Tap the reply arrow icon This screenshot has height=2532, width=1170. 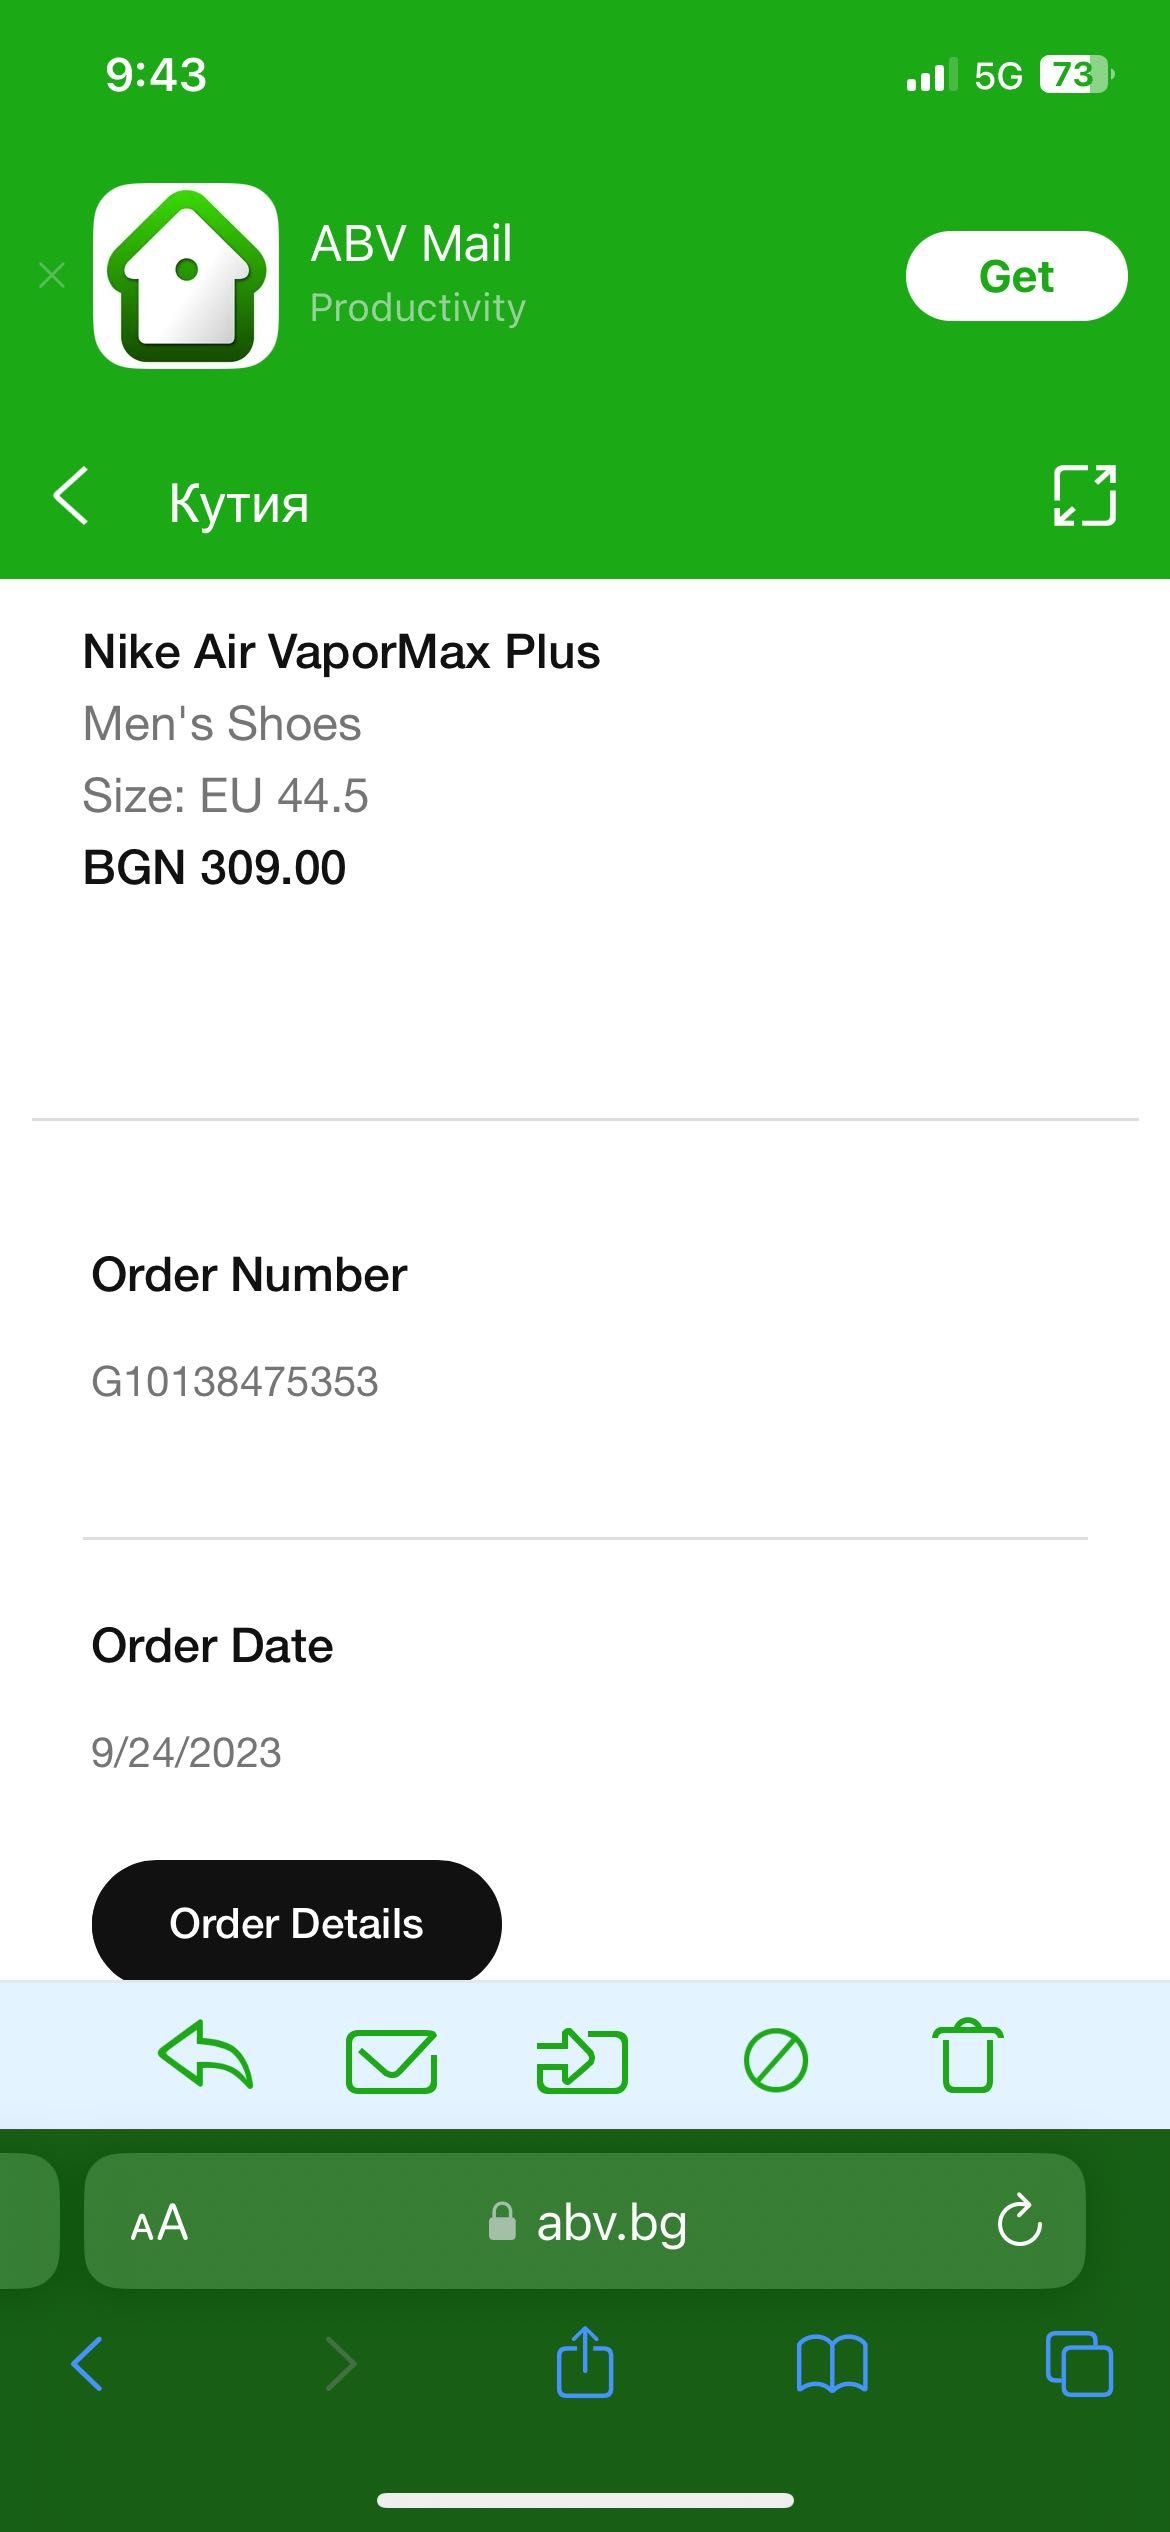tap(205, 2056)
